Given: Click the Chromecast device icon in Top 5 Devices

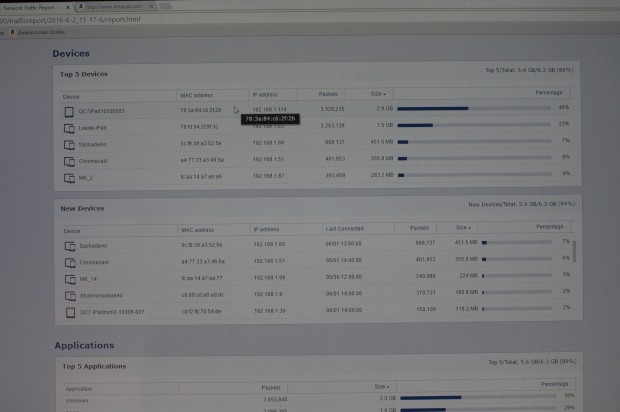Looking at the screenshot, I should click(69, 159).
